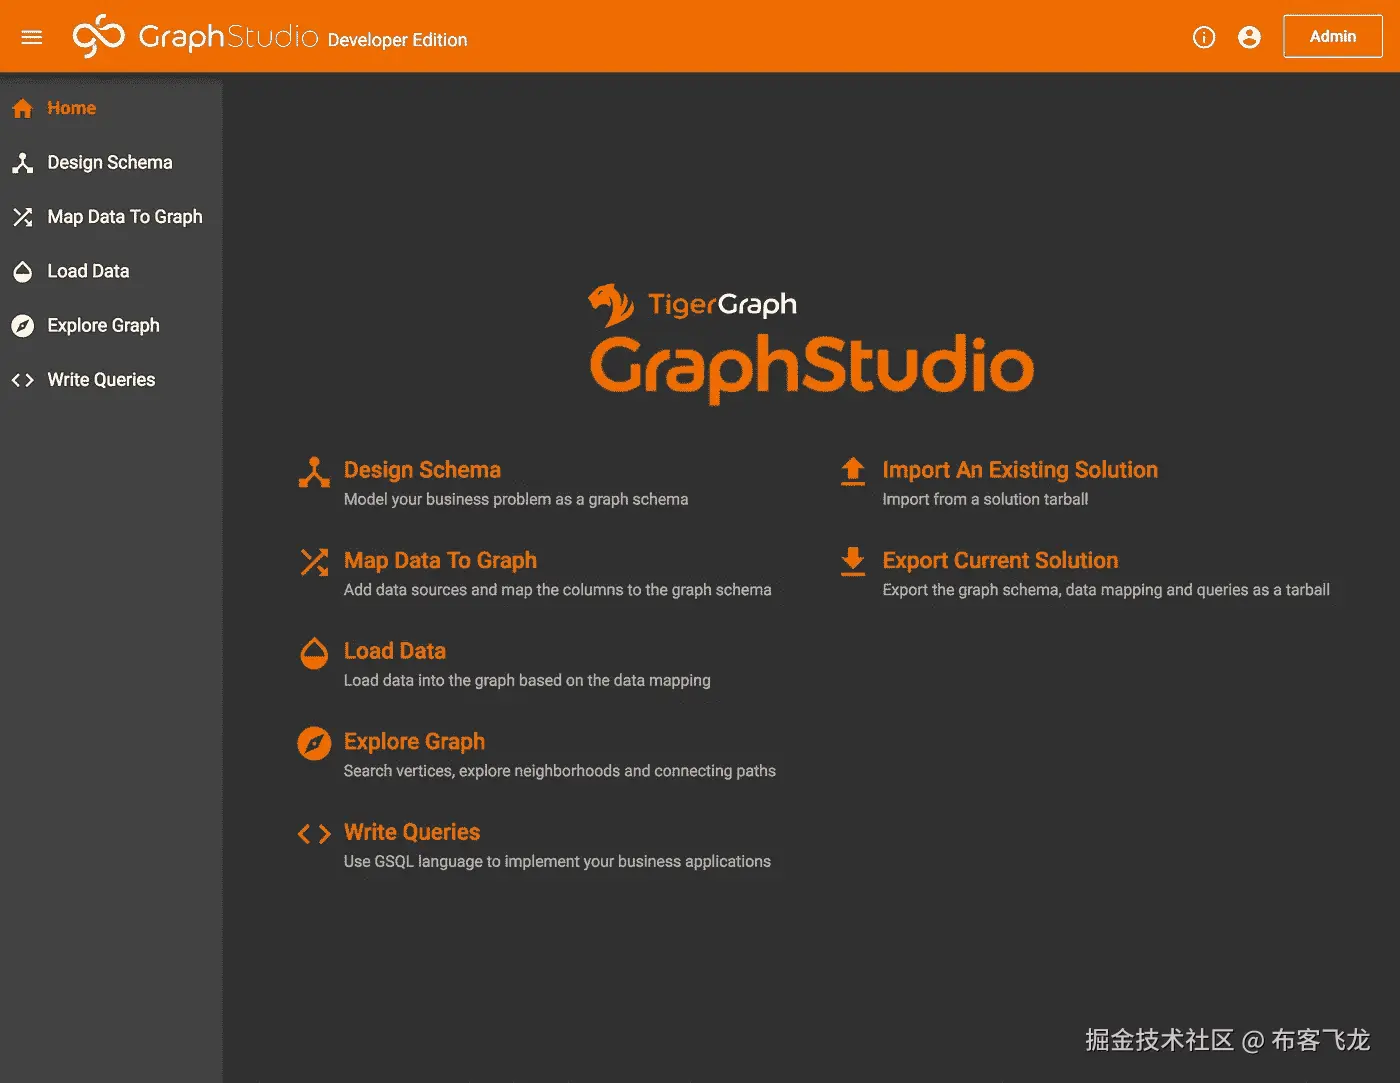The image size is (1400, 1083).
Task: Click sidebar Load Data droplet icon
Action: tap(23, 271)
